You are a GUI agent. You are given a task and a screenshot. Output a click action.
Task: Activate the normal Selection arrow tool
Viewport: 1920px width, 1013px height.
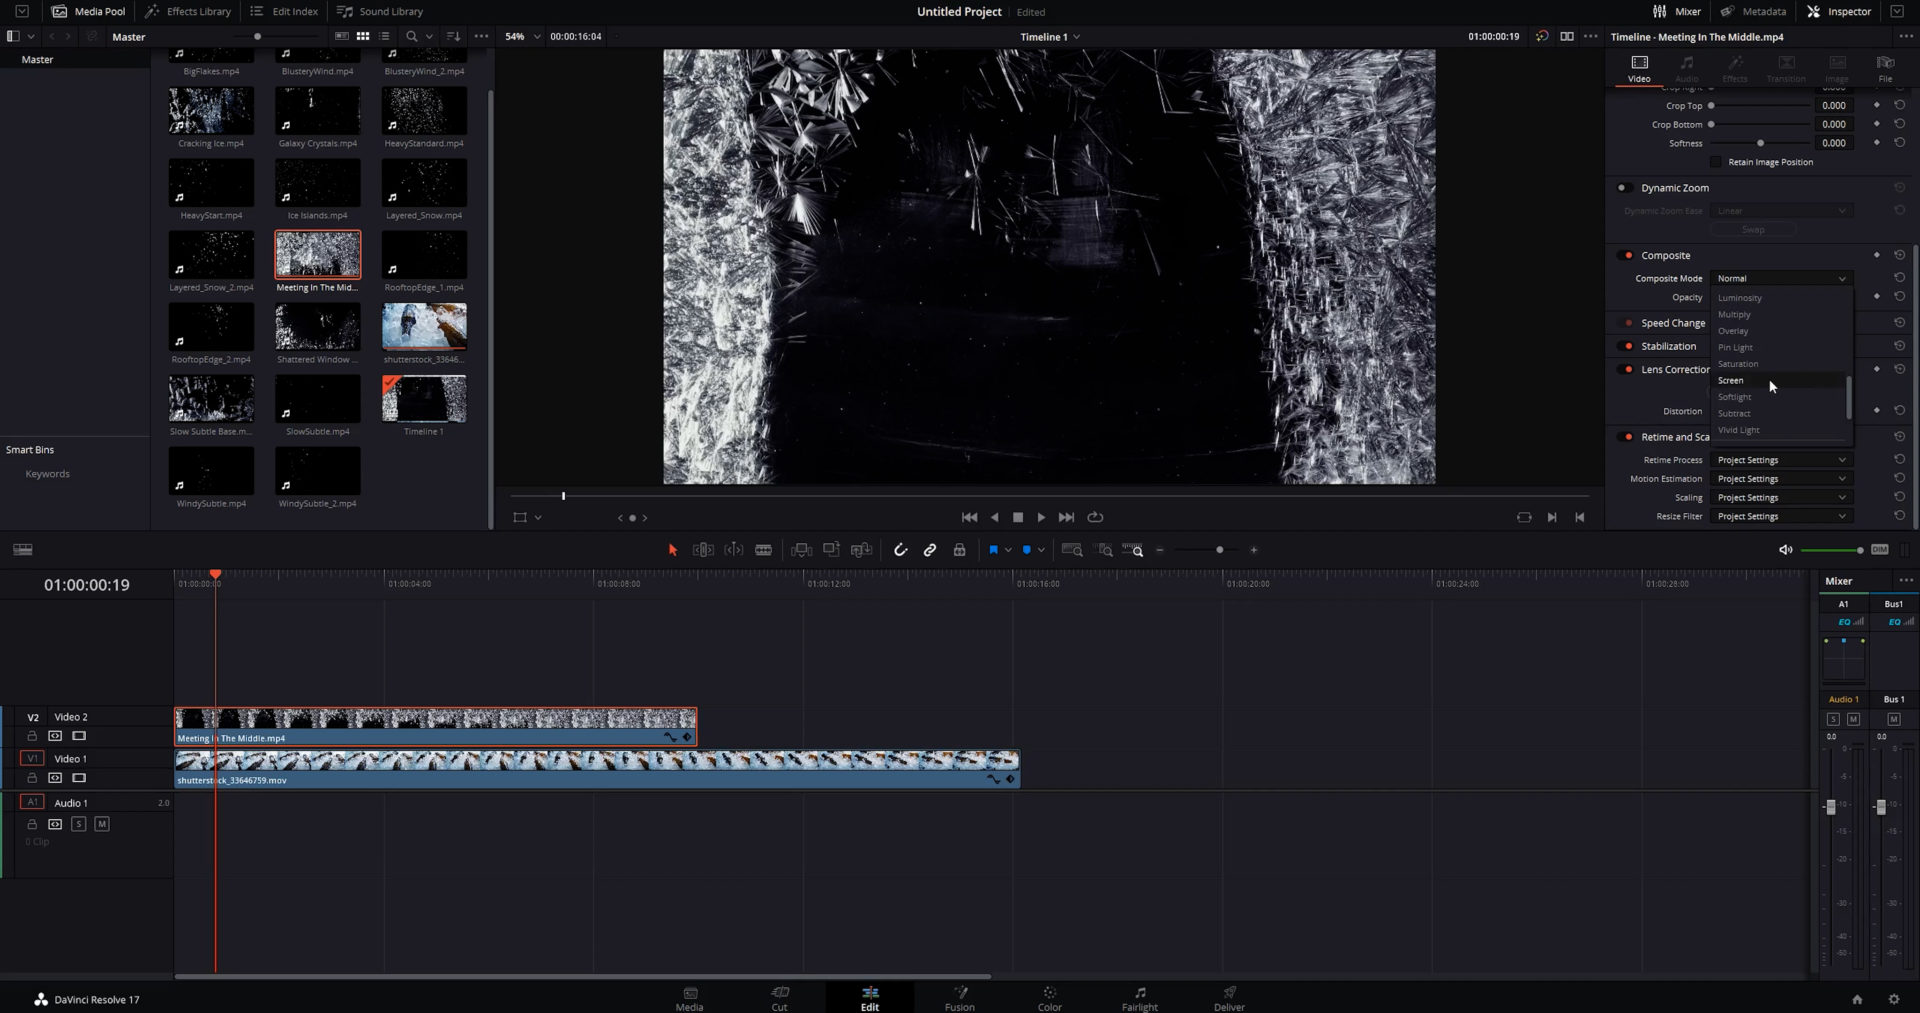coord(672,549)
